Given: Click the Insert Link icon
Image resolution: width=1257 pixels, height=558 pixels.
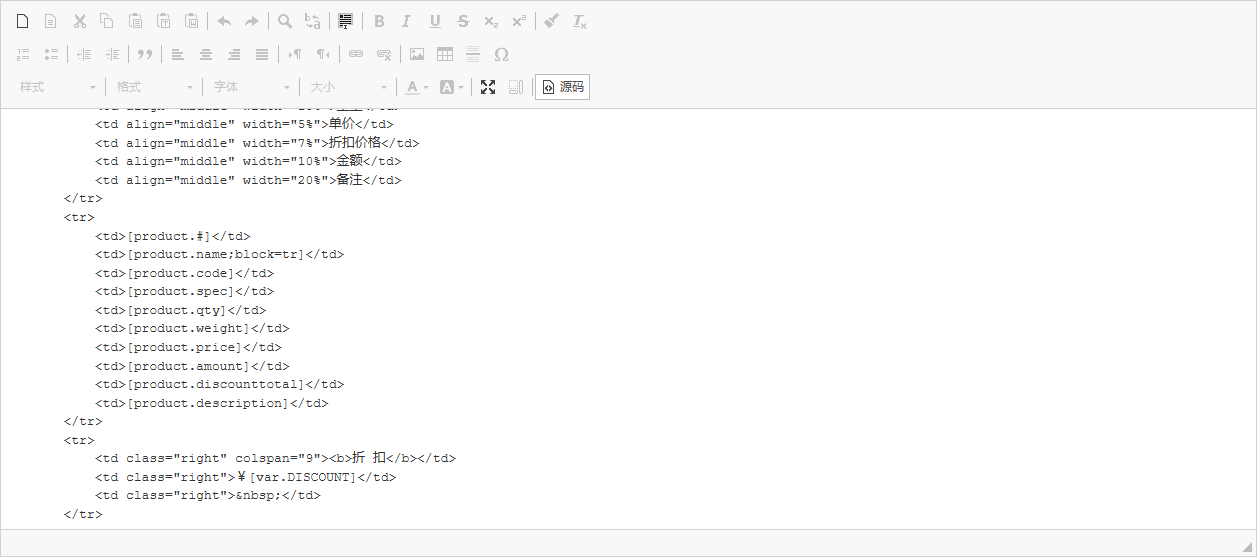Looking at the screenshot, I should coord(356,54).
